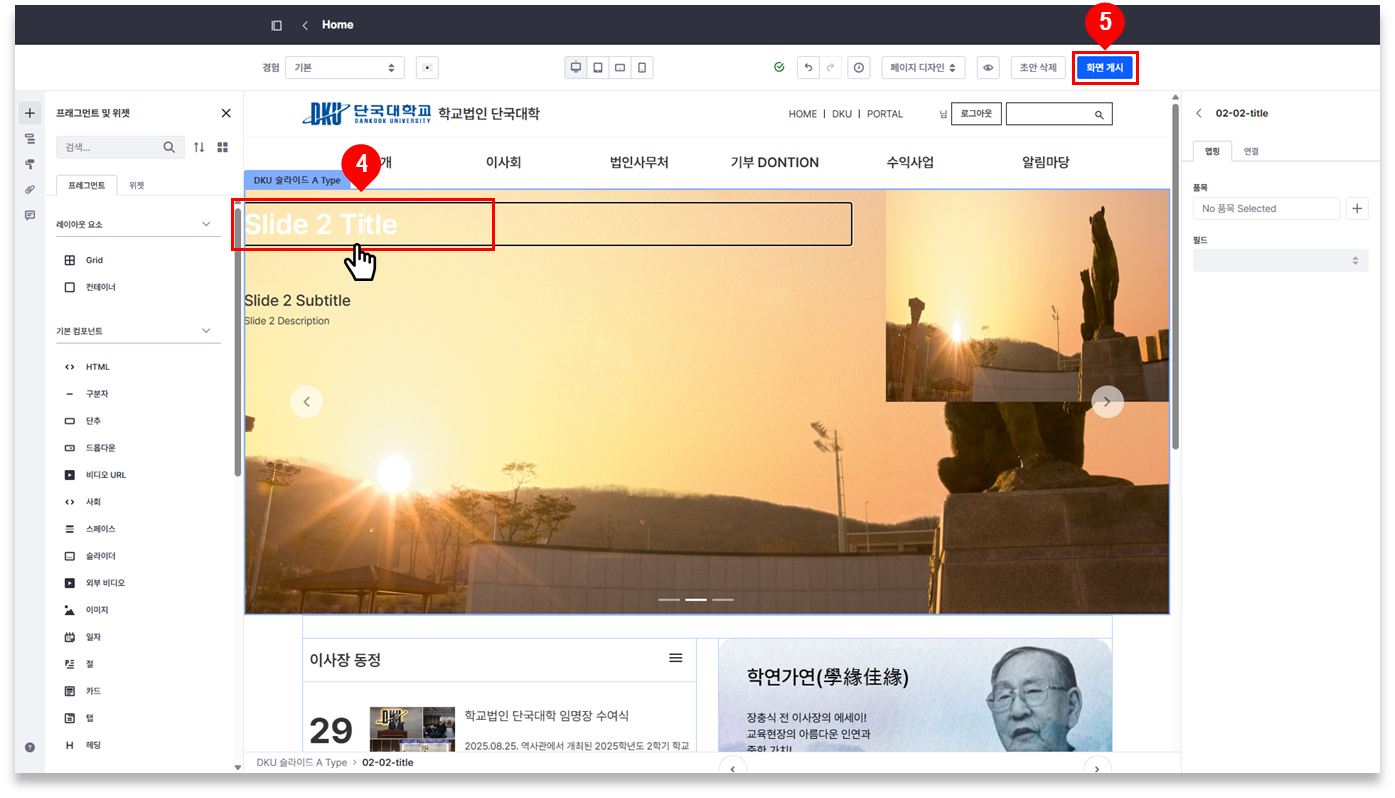Viewport: 1395px width, 798px height.
Task: Collapse the 레이아웃 요소 section
Action: tap(206, 224)
